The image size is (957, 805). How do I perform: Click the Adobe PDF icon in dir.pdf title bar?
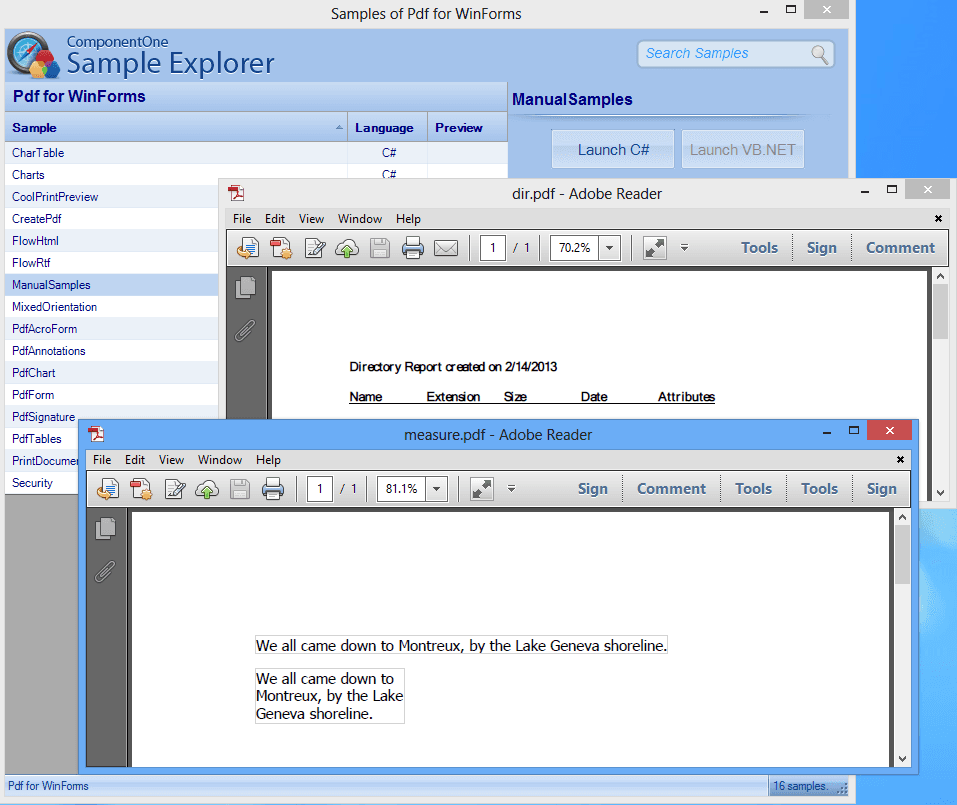tap(236, 193)
